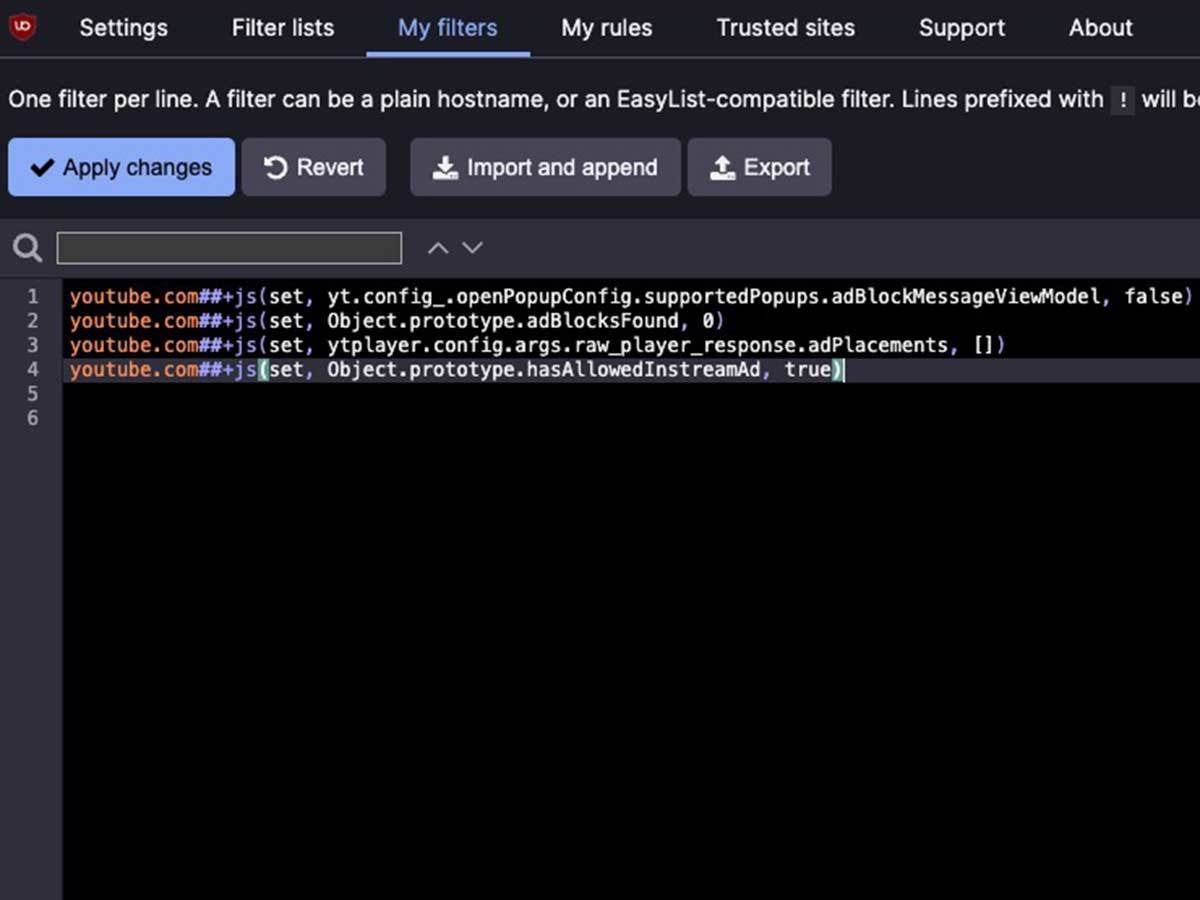Jump to previous search match arrow
The height and width of the screenshot is (900, 1200).
click(438, 248)
